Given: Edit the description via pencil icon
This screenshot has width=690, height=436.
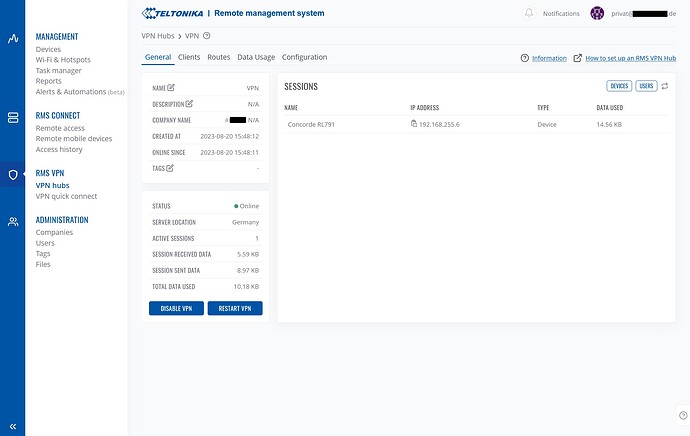Looking at the screenshot, I should 189,104.
